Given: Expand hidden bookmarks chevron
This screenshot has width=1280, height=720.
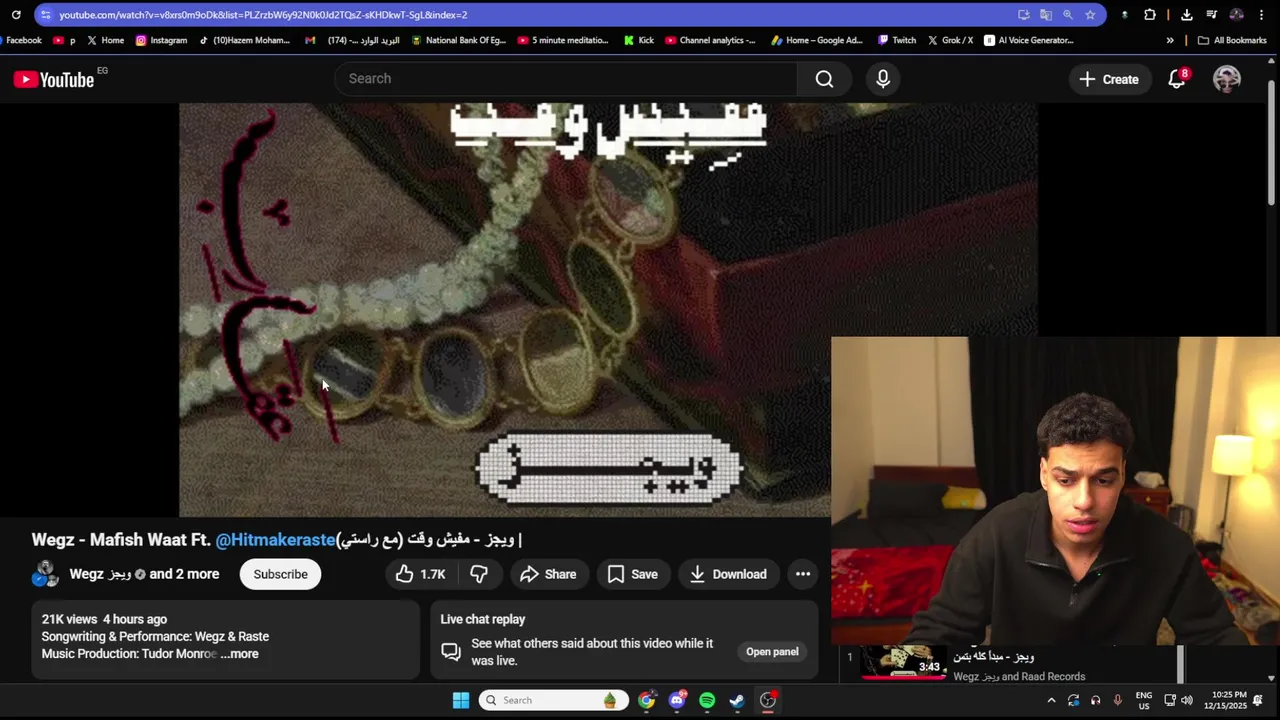Looking at the screenshot, I should point(1170,40).
